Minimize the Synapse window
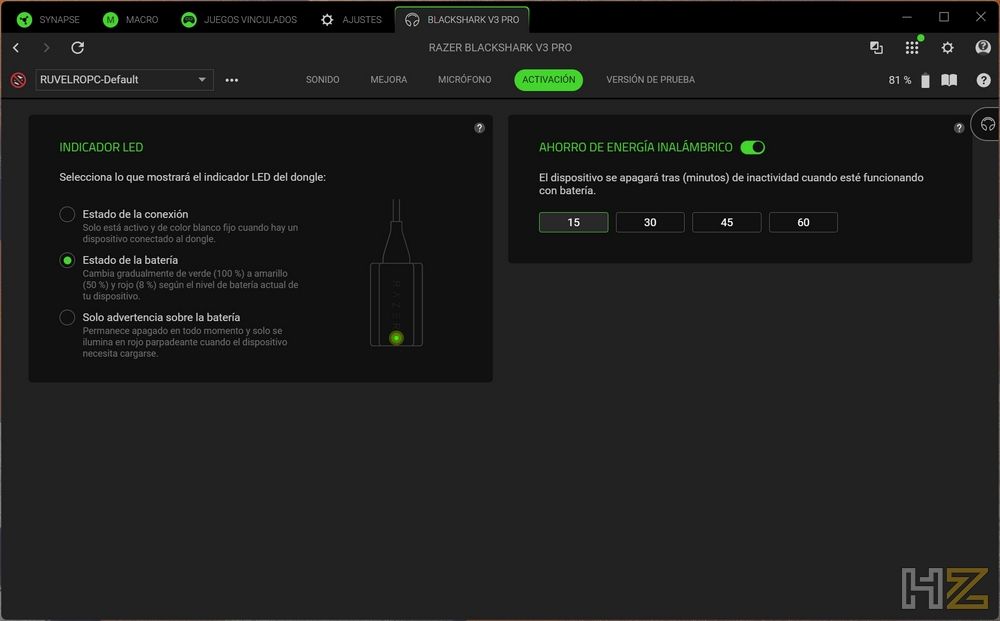The width and height of the screenshot is (1000, 621). pos(906,17)
